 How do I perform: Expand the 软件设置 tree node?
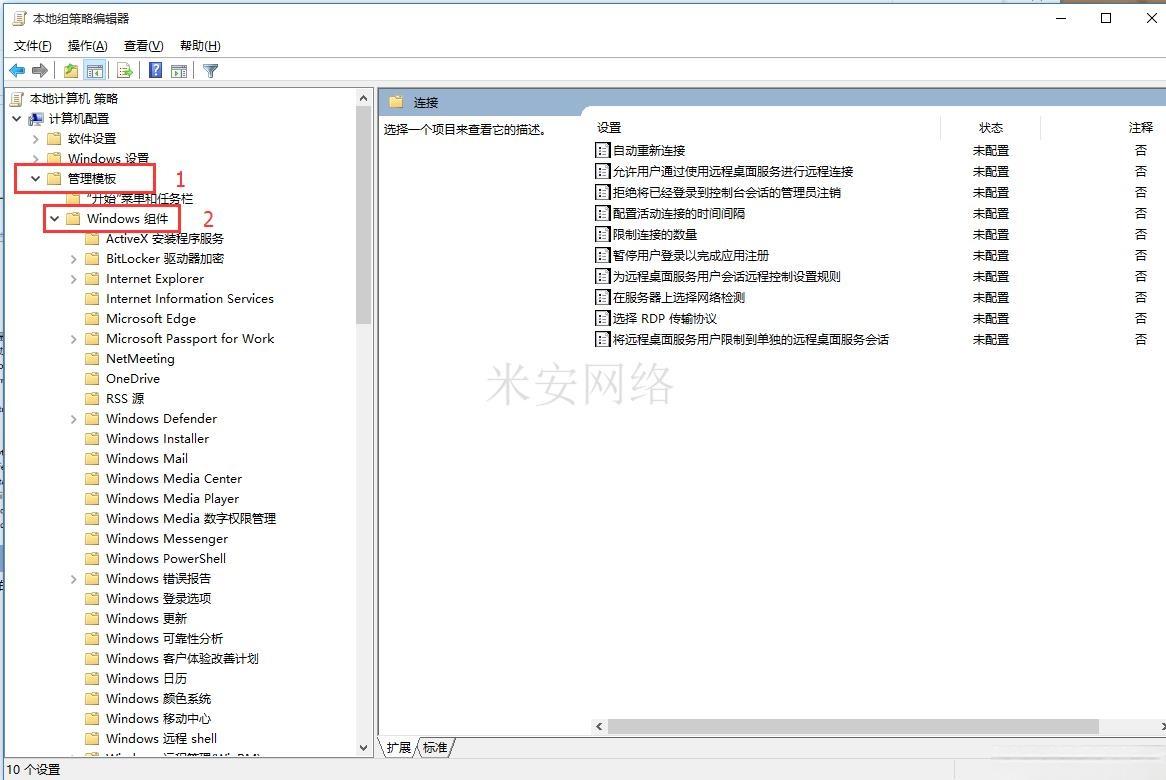35,138
